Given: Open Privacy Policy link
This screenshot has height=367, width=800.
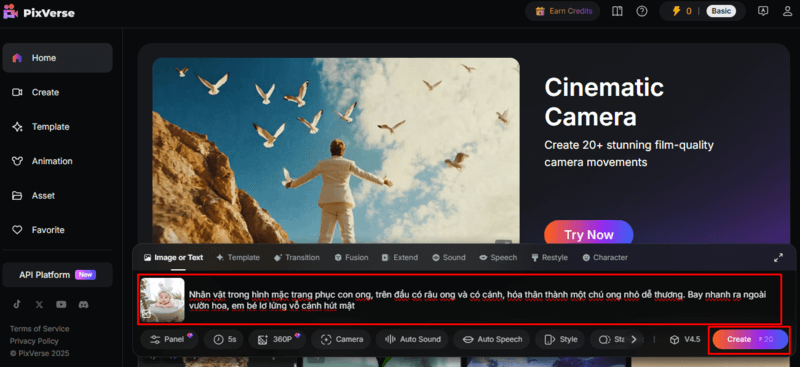Looking at the screenshot, I should pyautogui.click(x=34, y=341).
